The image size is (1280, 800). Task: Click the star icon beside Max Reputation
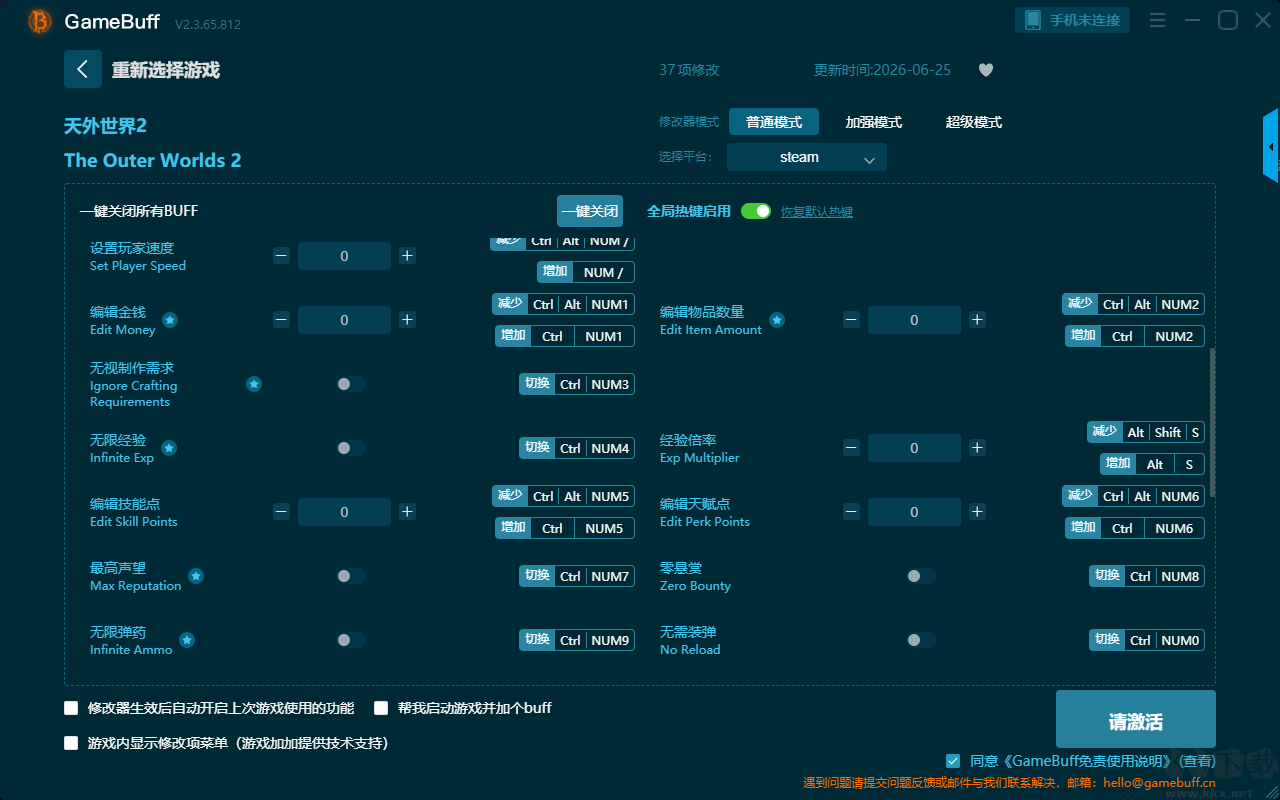coord(196,576)
